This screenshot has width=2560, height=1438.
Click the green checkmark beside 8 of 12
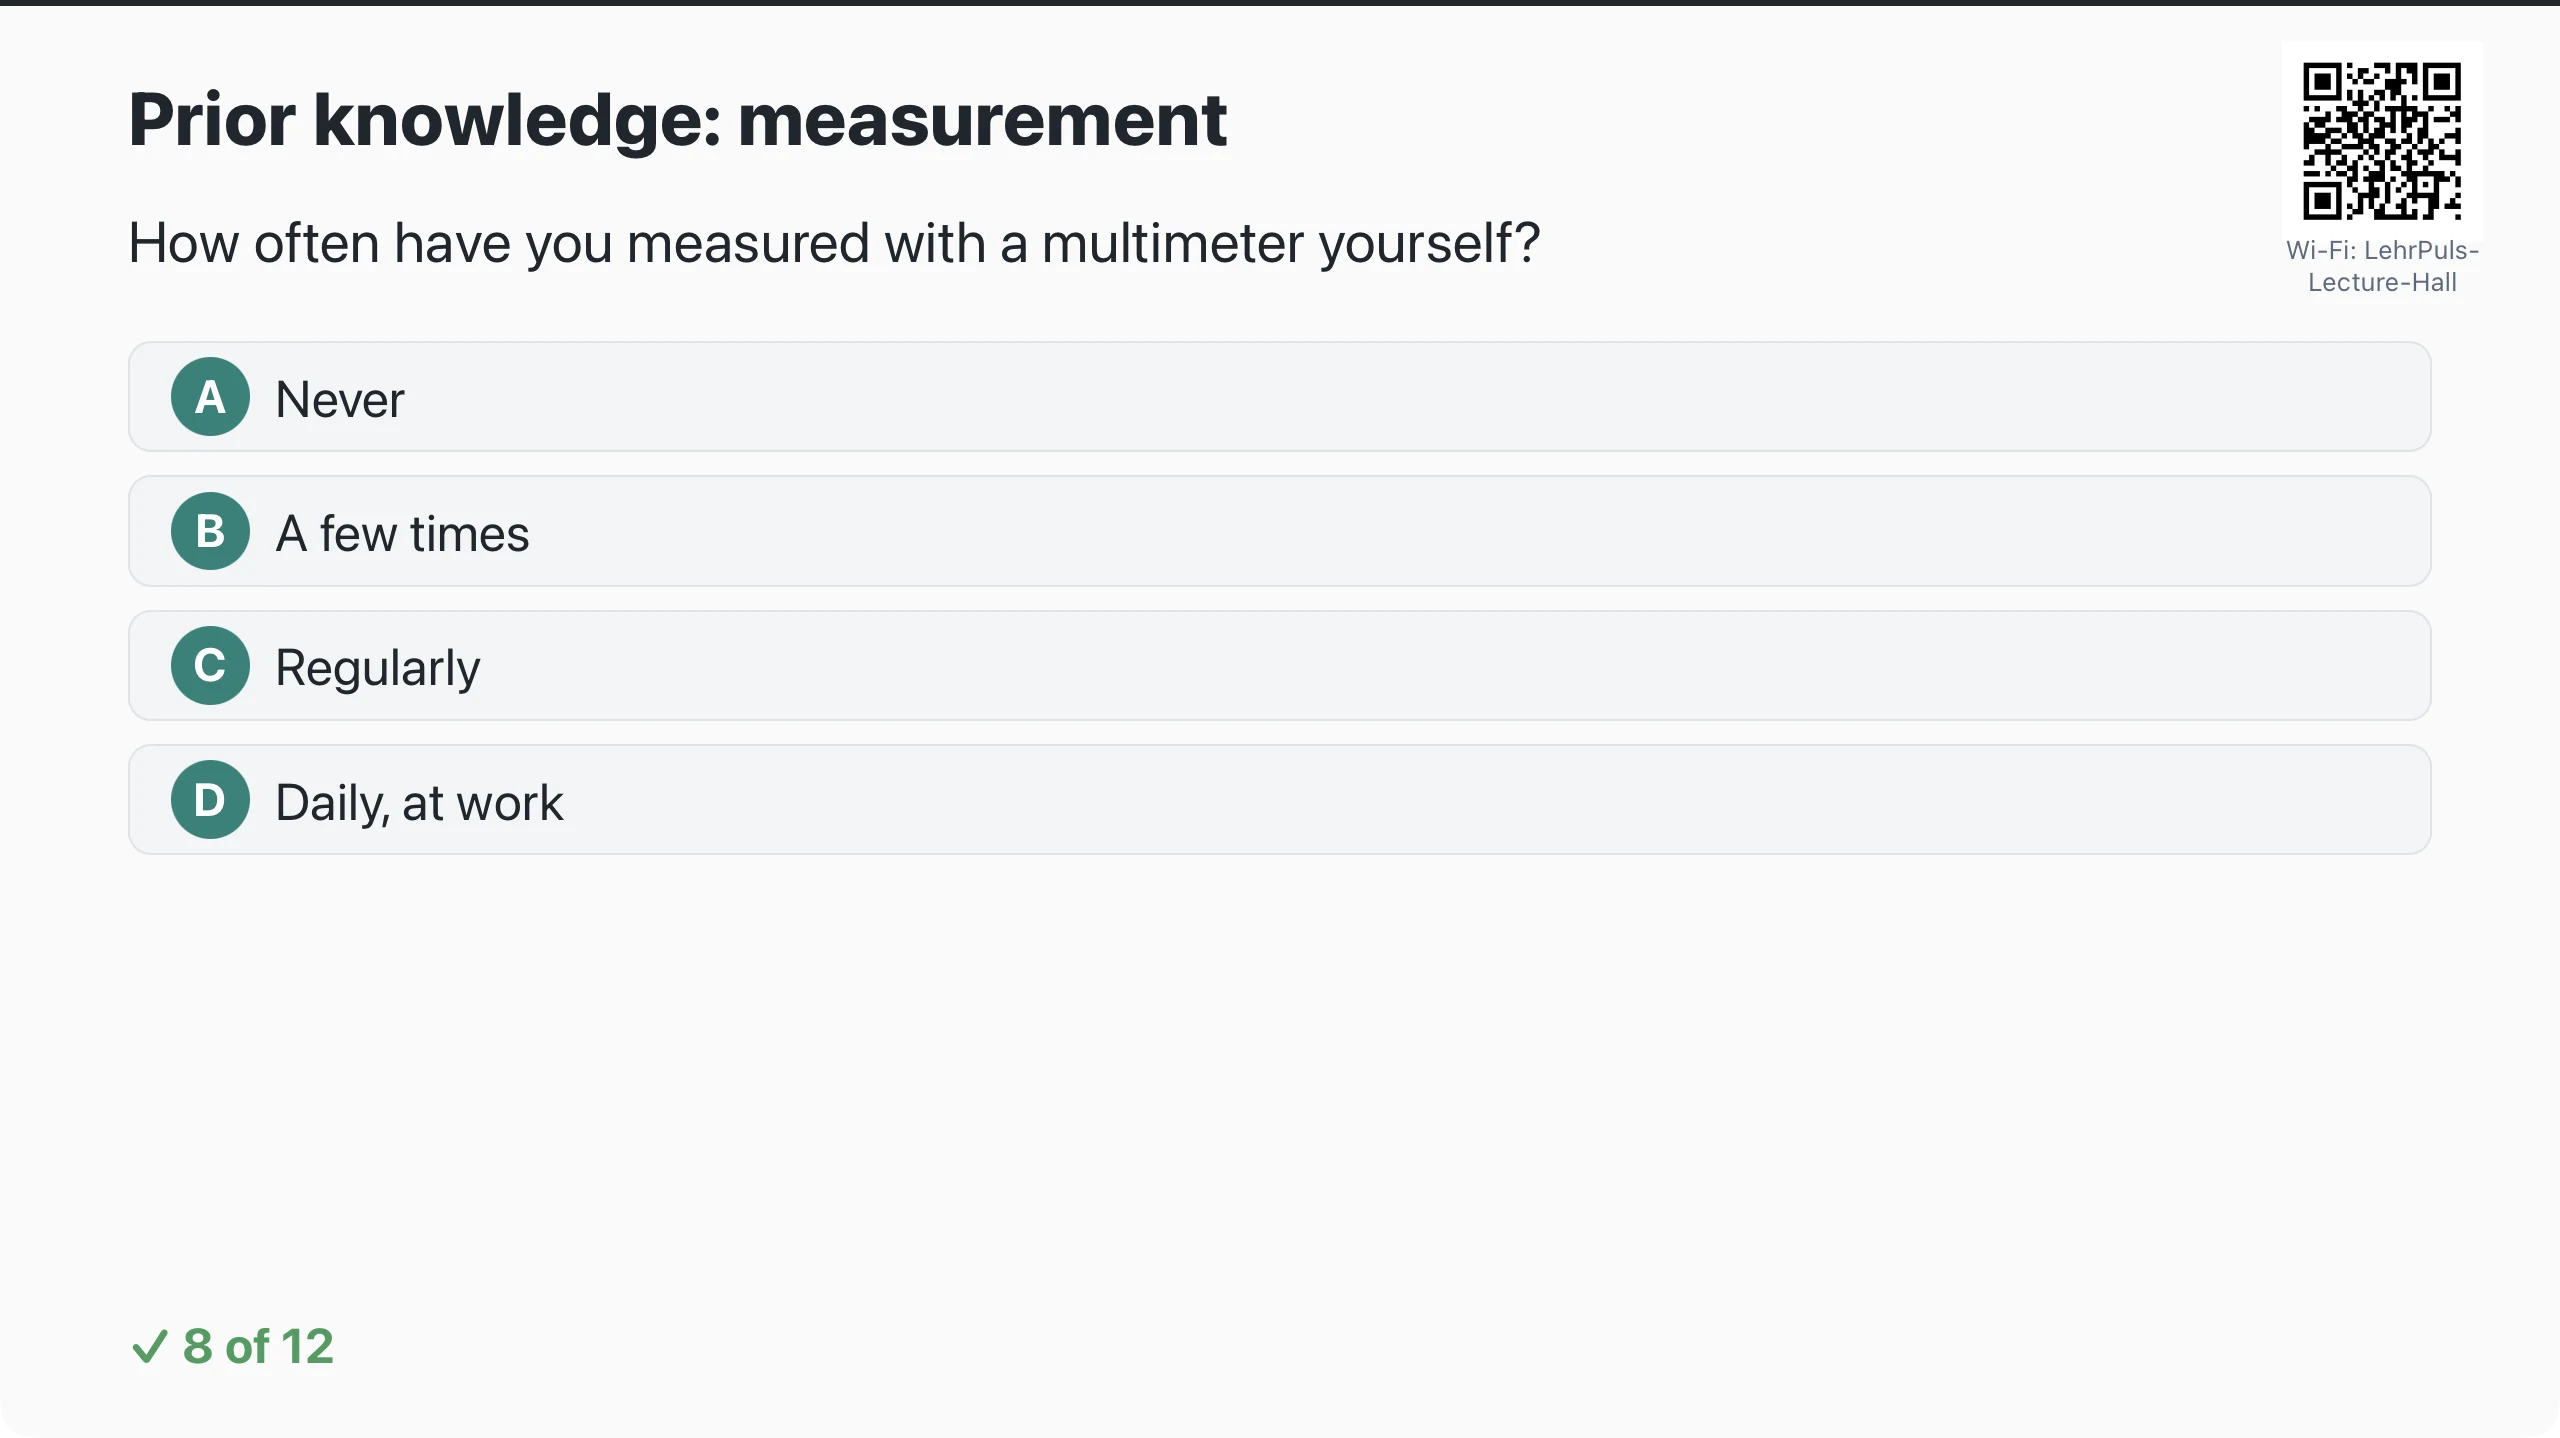tap(149, 1347)
